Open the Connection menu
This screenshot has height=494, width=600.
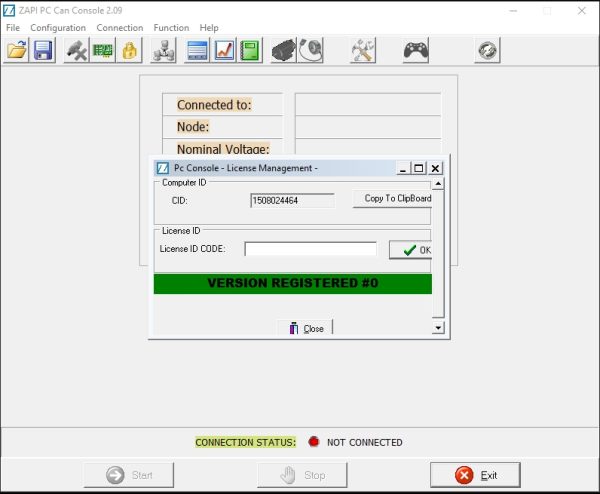coord(120,28)
